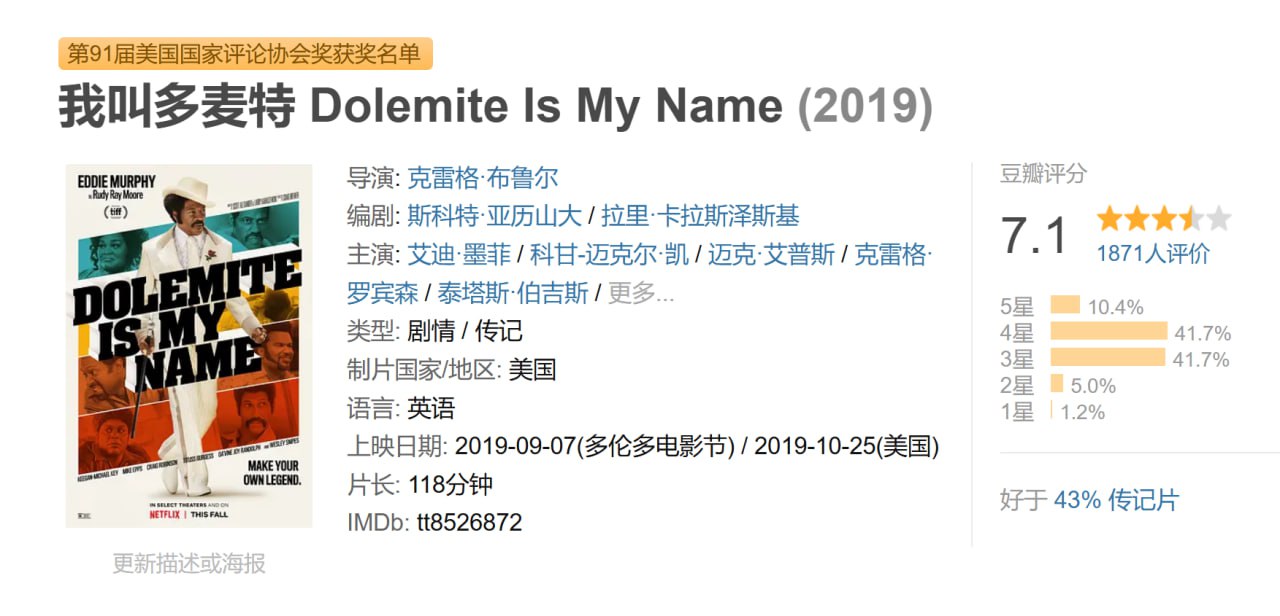
Task: Open actor 迈克·艾普斯 page
Action: 771,254
